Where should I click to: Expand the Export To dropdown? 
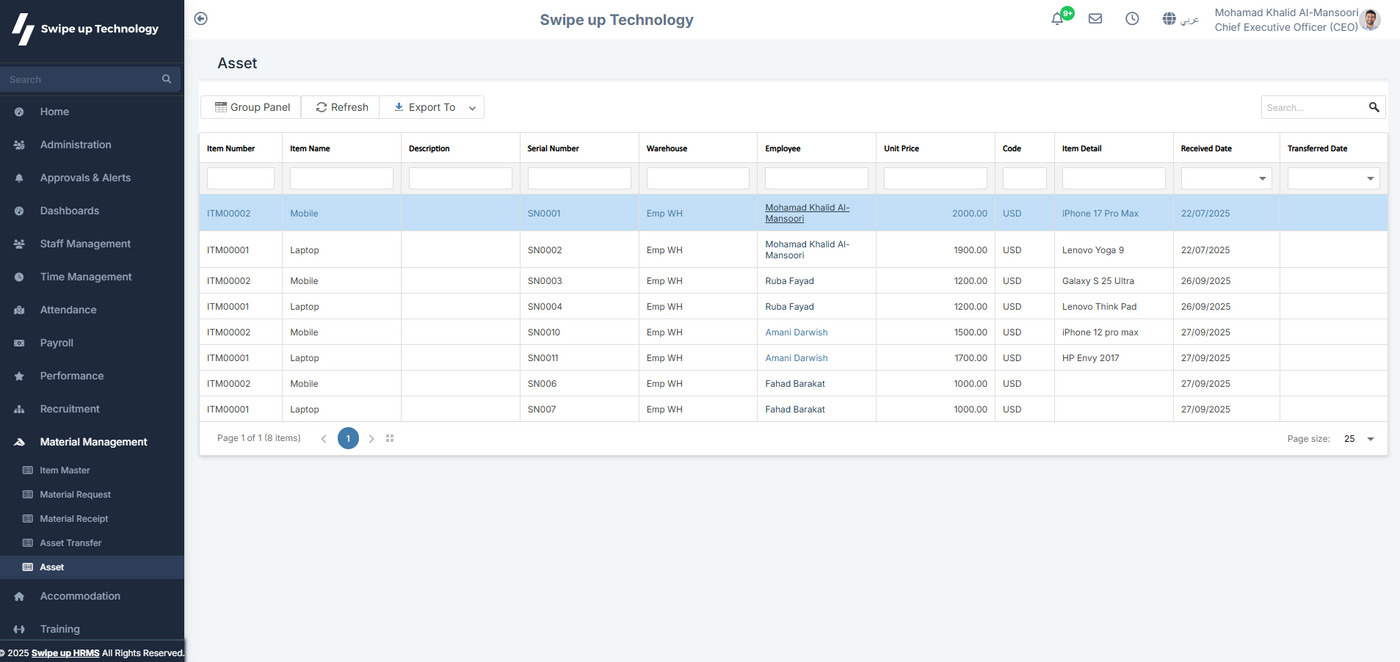[x=472, y=108]
